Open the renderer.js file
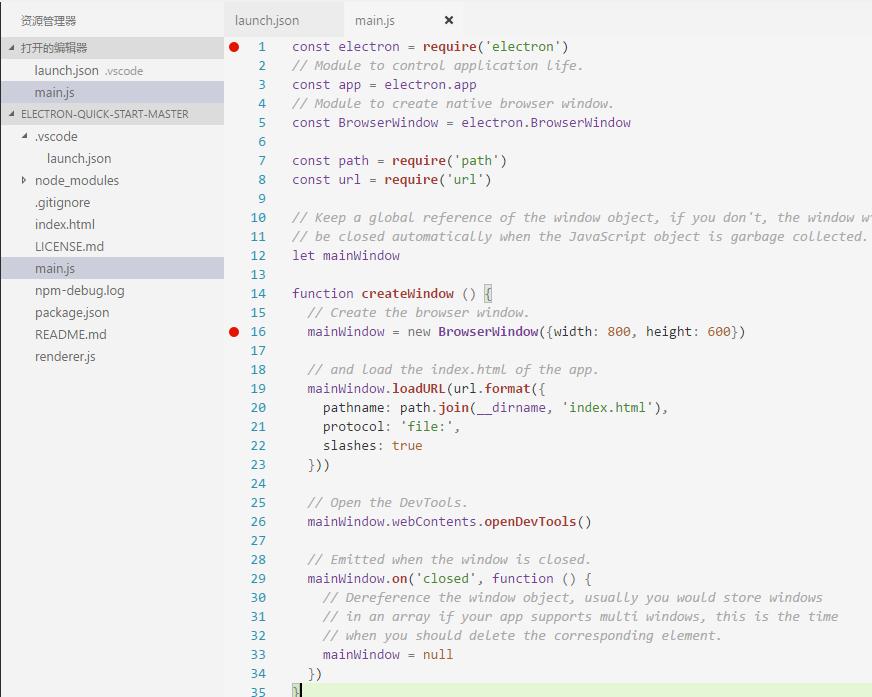The width and height of the screenshot is (872, 697). coord(65,357)
